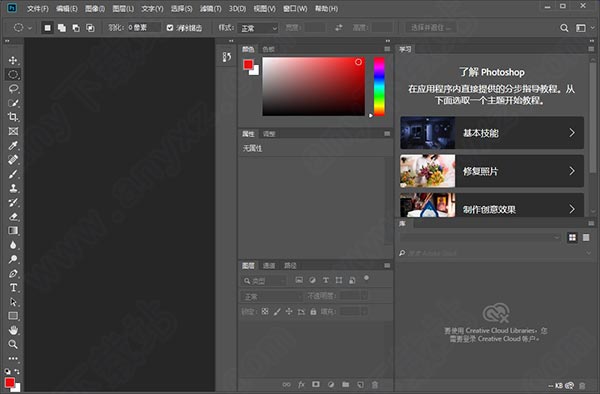Enable subtract from selection mode

[x=76, y=28]
